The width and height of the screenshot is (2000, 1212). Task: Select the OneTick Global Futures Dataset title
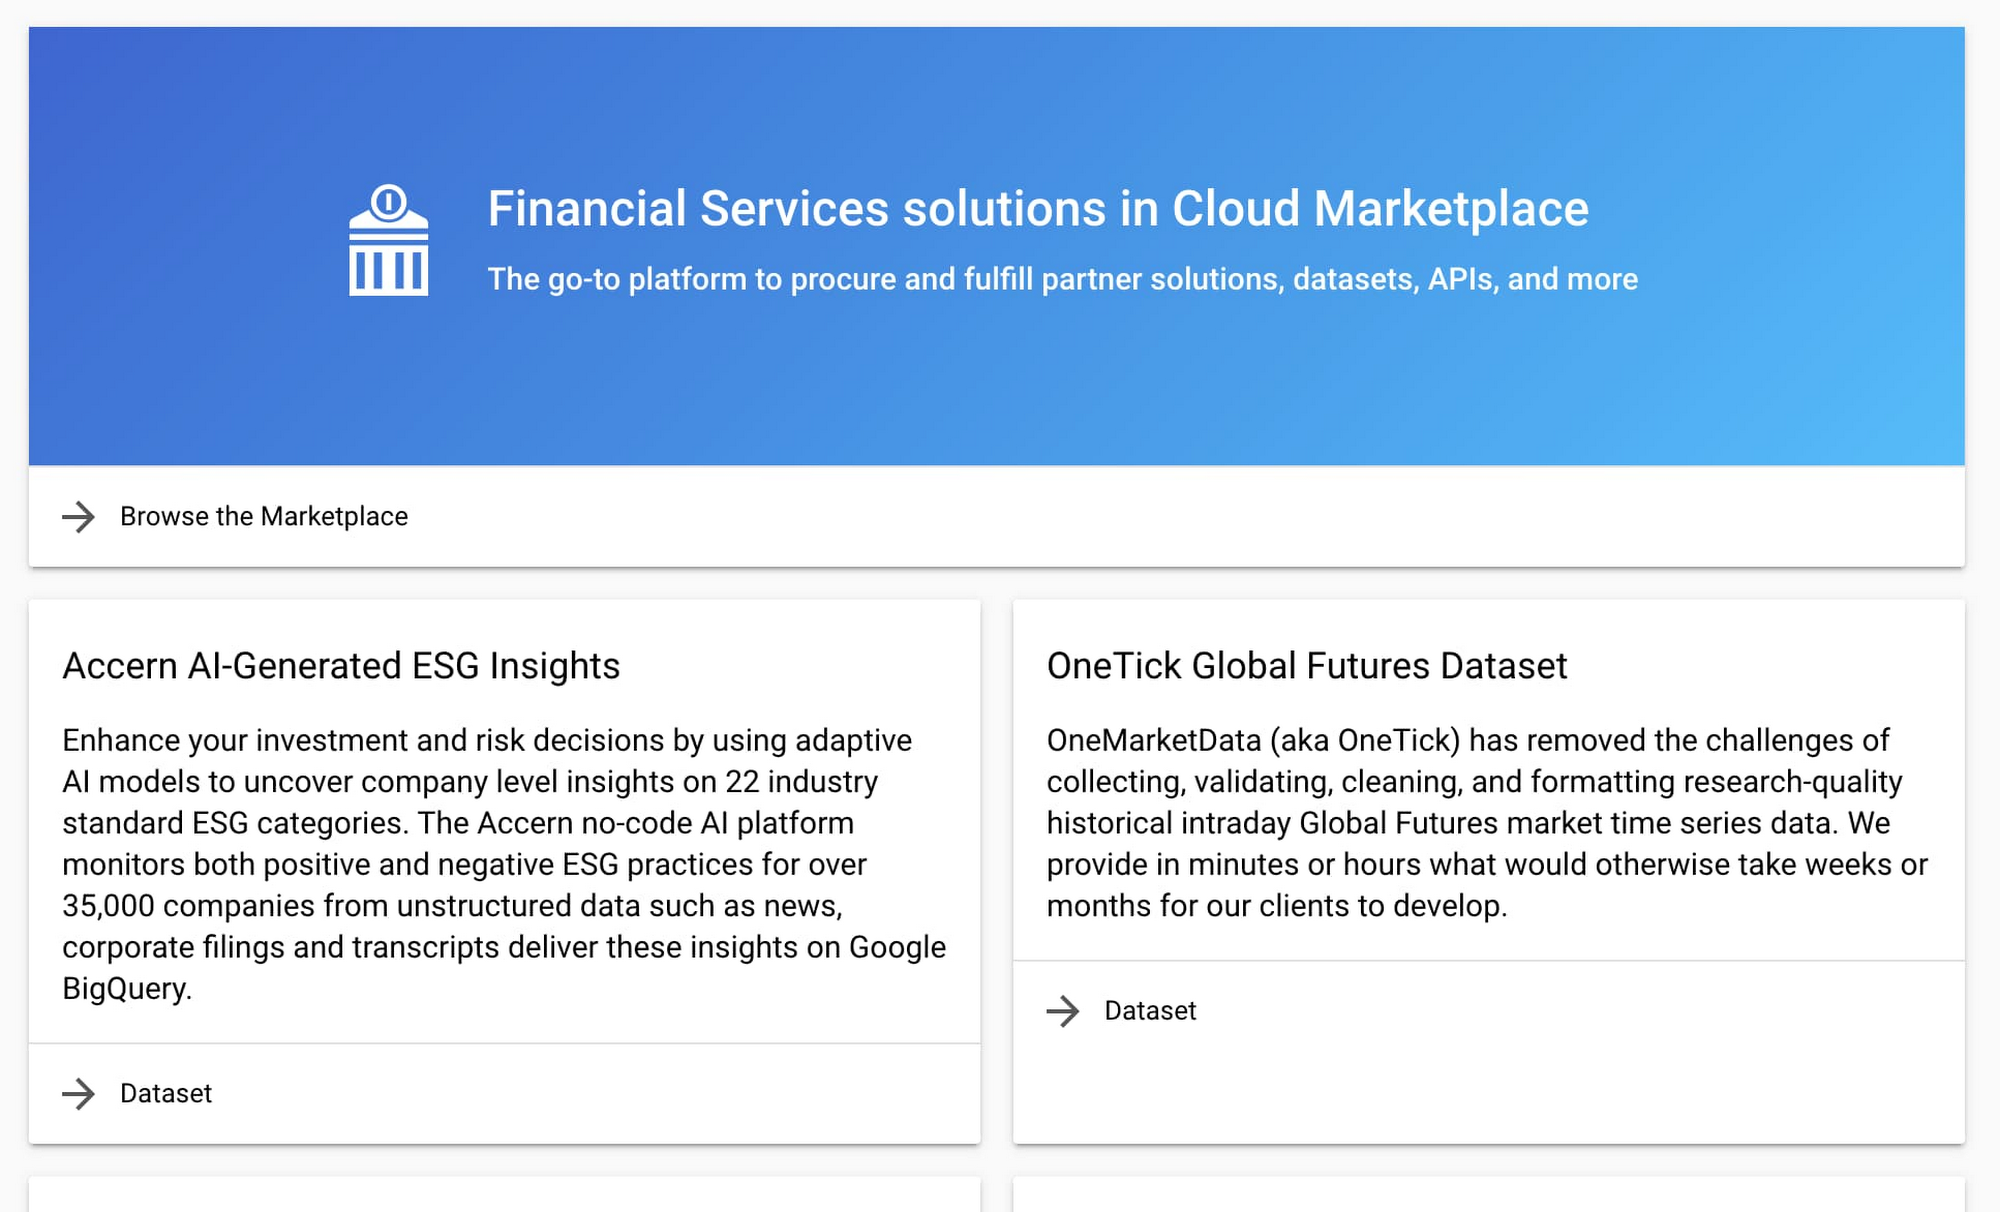click(x=1307, y=666)
